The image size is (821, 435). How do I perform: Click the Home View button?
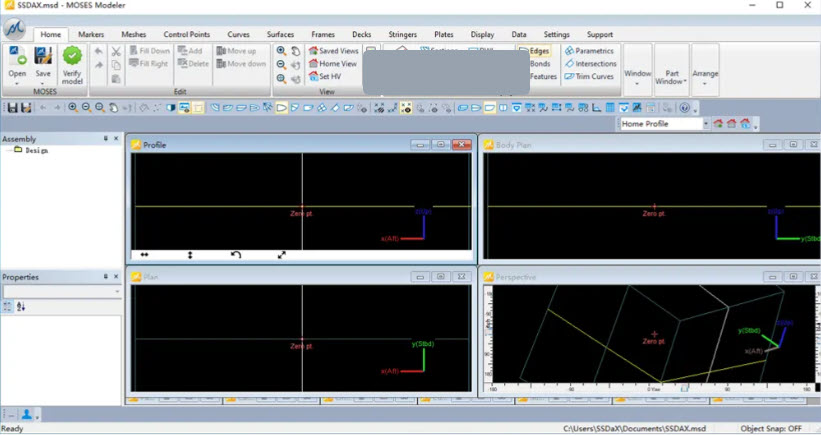coord(332,63)
